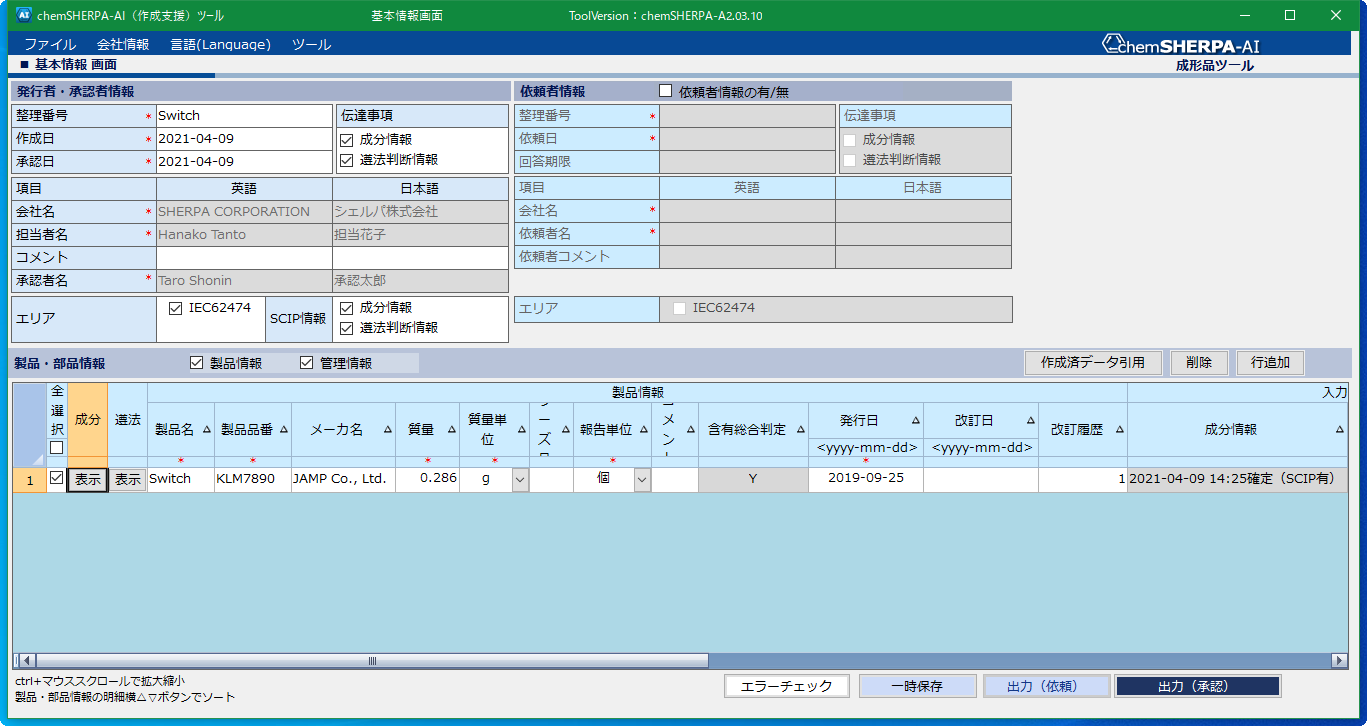Sort the 製品名 column with its sort triangle
Screen dimensions: 1367x726
(207, 428)
